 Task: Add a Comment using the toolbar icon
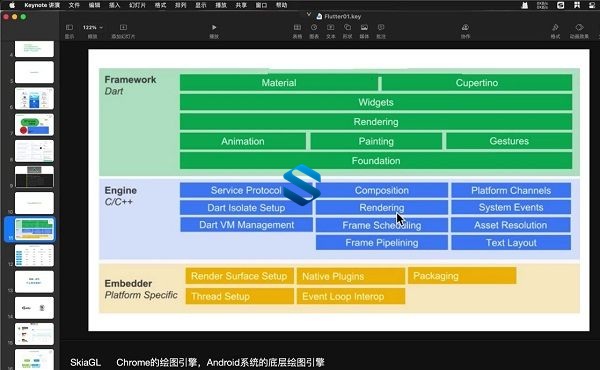point(381,28)
